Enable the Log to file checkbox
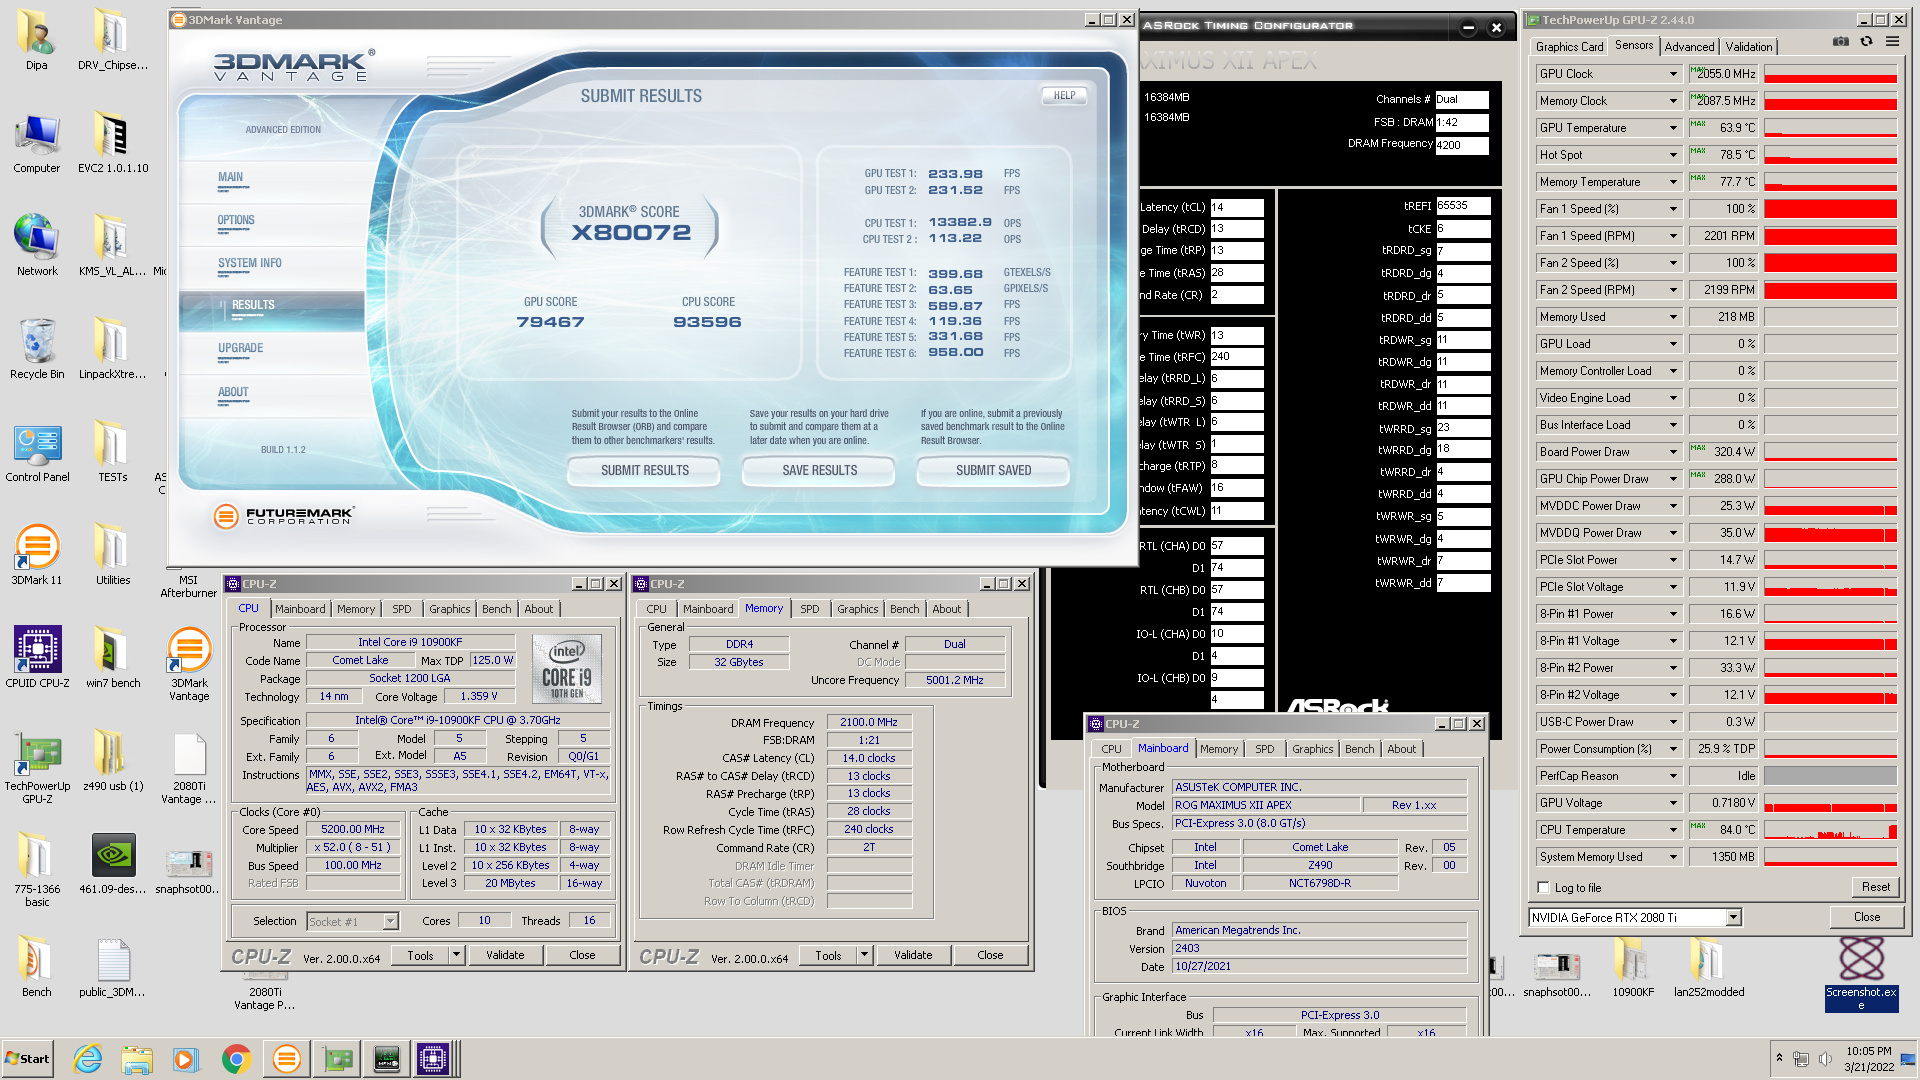1920x1080 pixels. [1544, 888]
